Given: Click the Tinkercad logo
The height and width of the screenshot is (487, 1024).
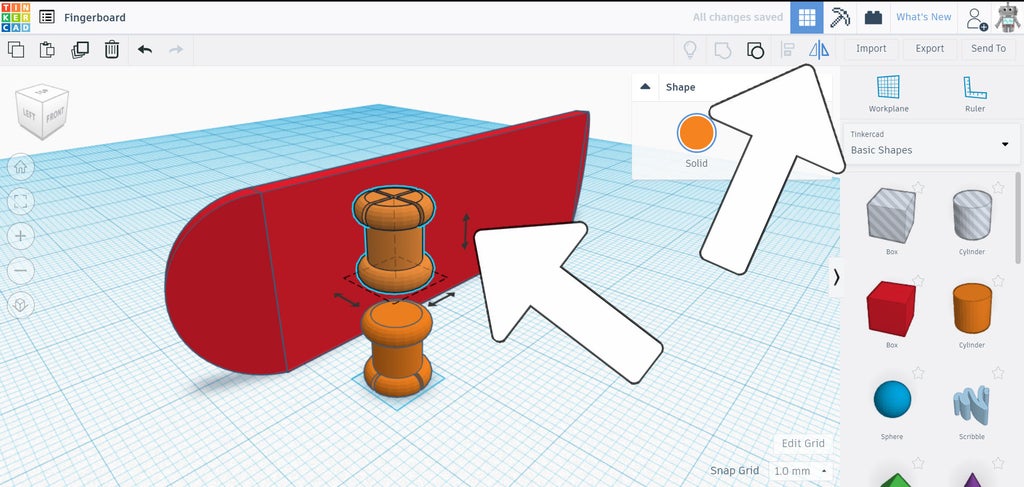Looking at the screenshot, I should click(x=16, y=17).
